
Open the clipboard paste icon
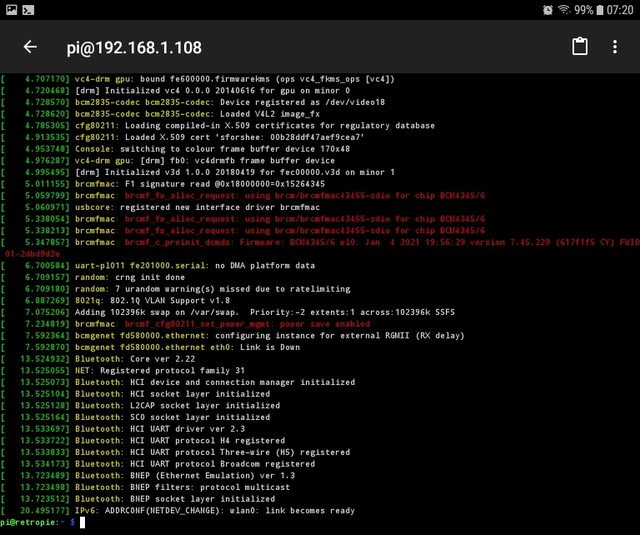coord(580,47)
